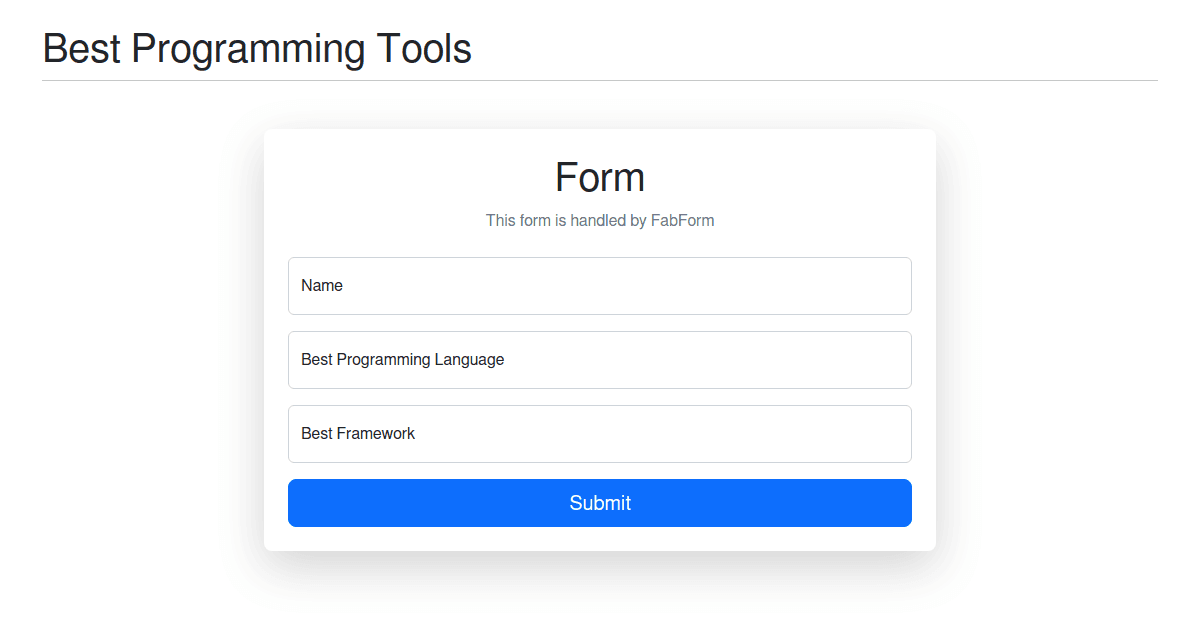
Task: Submit the programming tools form
Action: pyautogui.click(x=600, y=503)
